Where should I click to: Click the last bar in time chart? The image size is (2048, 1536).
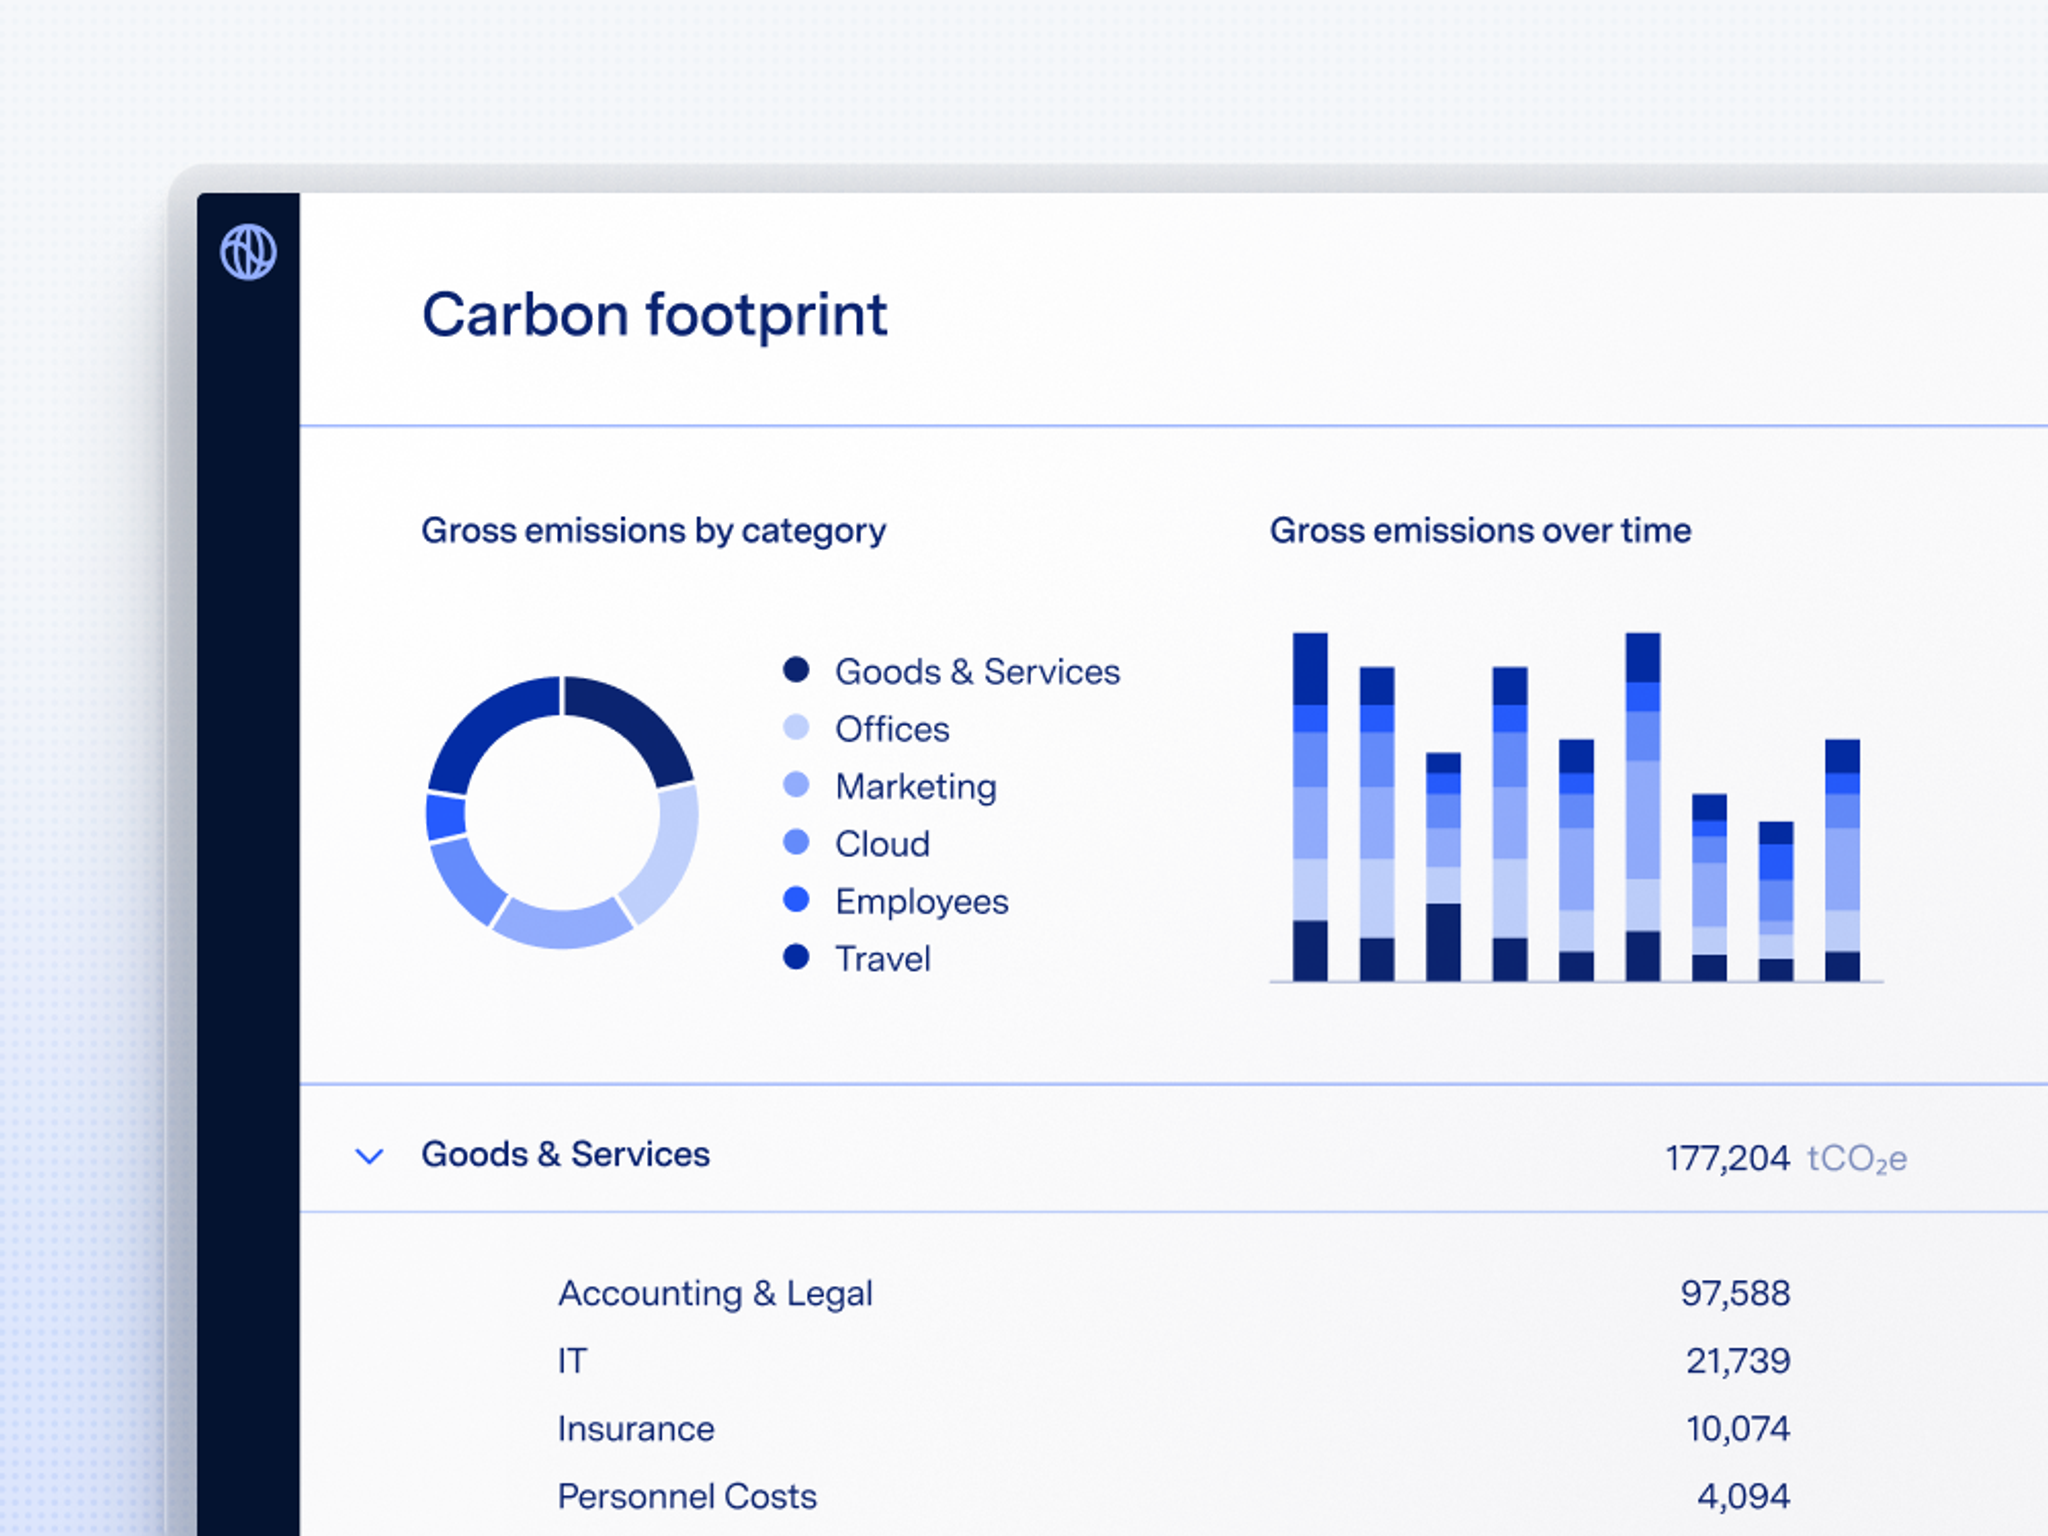pyautogui.click(x=1842, y=860)
